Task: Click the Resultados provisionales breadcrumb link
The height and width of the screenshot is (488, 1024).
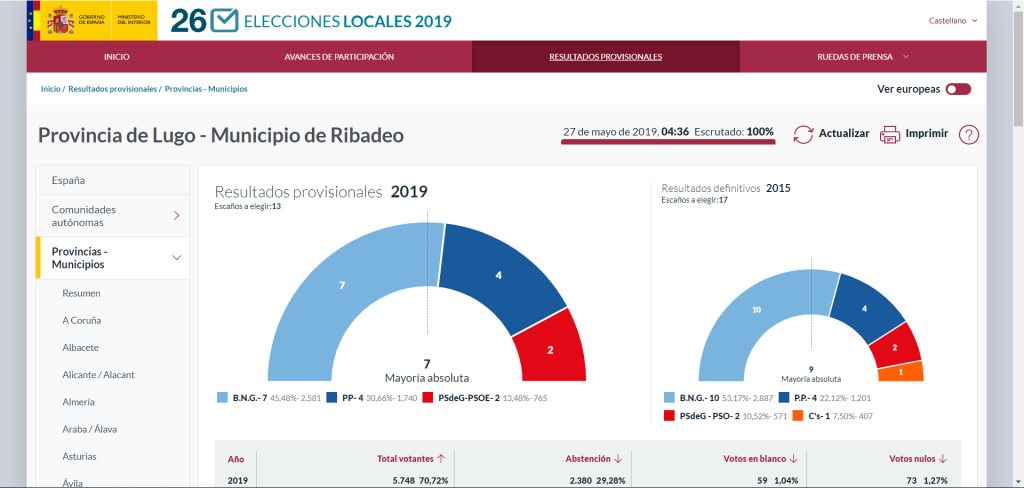Action: (x=113, y=89)
